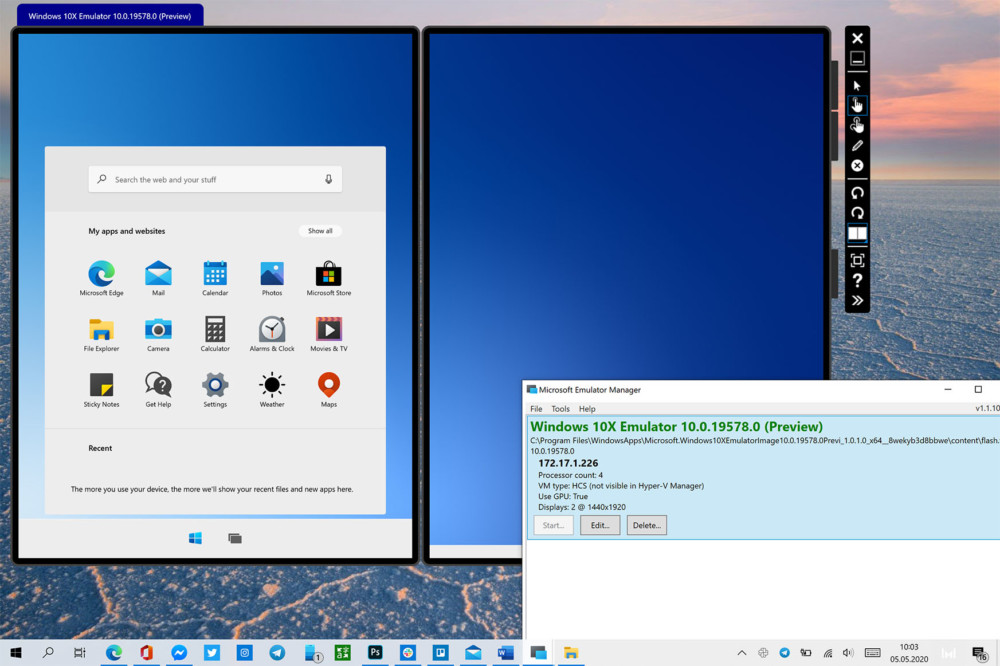Open File menu in Emulator Manager
Viewport: 1000px width, 666px height.
(536, 409)
